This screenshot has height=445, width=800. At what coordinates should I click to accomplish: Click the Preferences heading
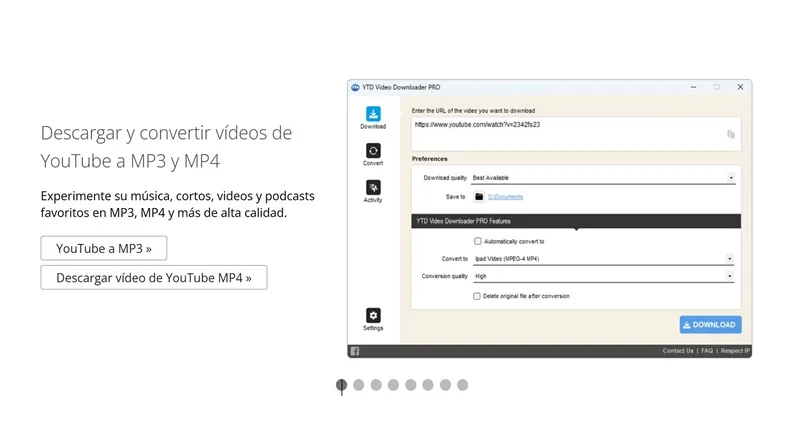click(x=430, y=159)
